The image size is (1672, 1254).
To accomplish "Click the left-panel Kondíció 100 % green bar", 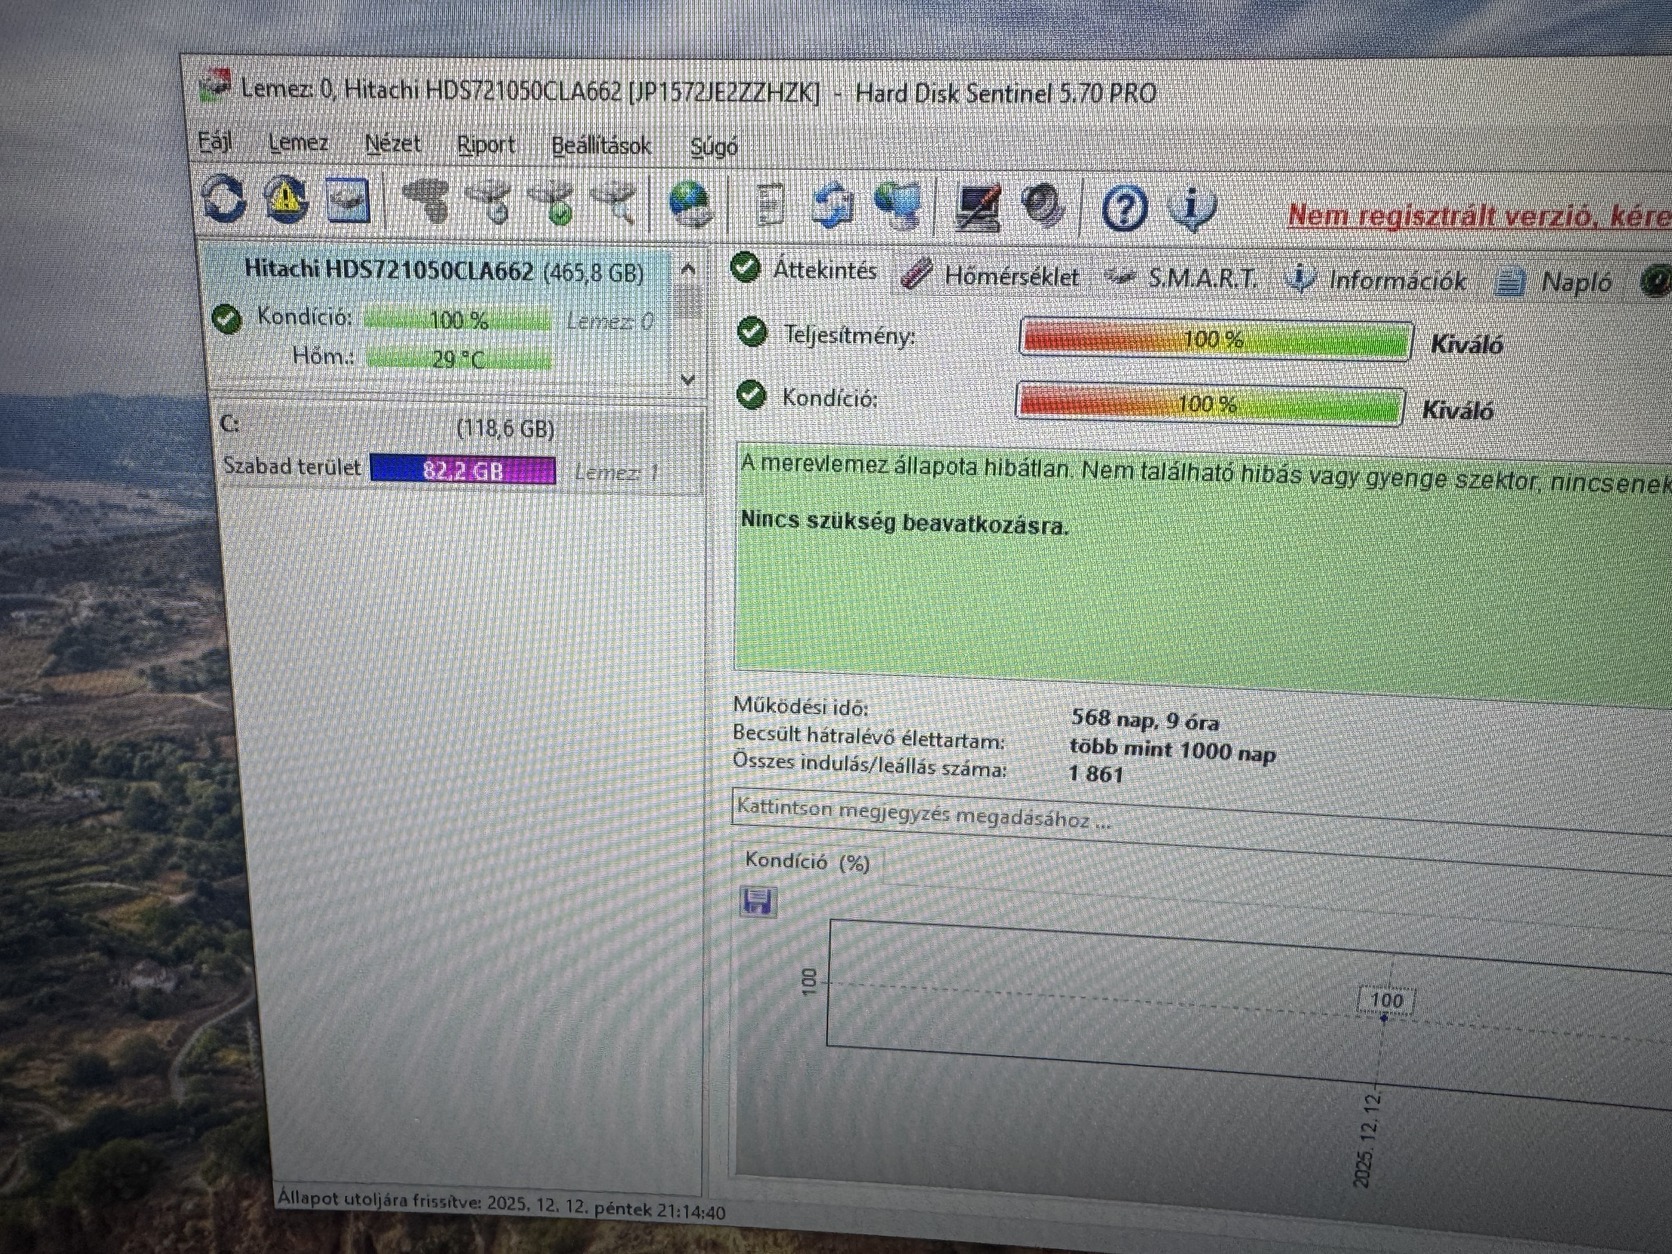I will tap(457, 319).
